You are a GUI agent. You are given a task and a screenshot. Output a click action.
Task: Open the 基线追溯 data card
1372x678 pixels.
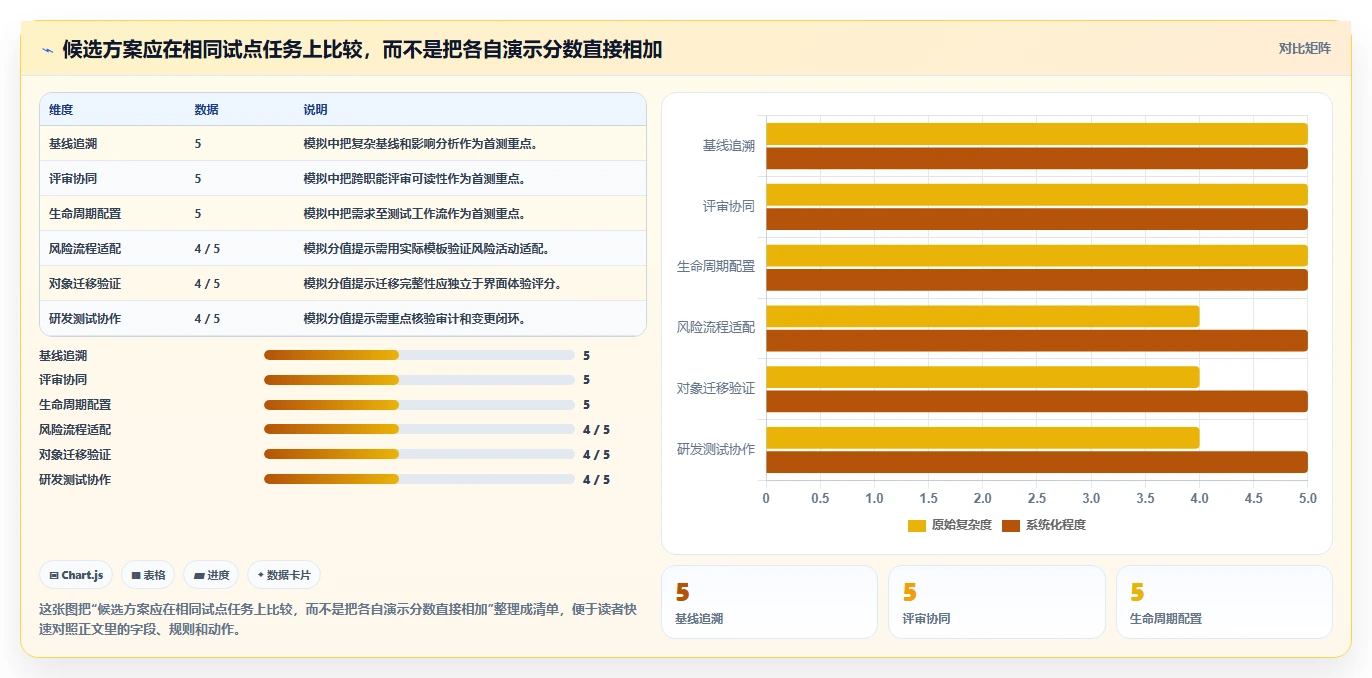pyautogui.click(x=769, y=602)
